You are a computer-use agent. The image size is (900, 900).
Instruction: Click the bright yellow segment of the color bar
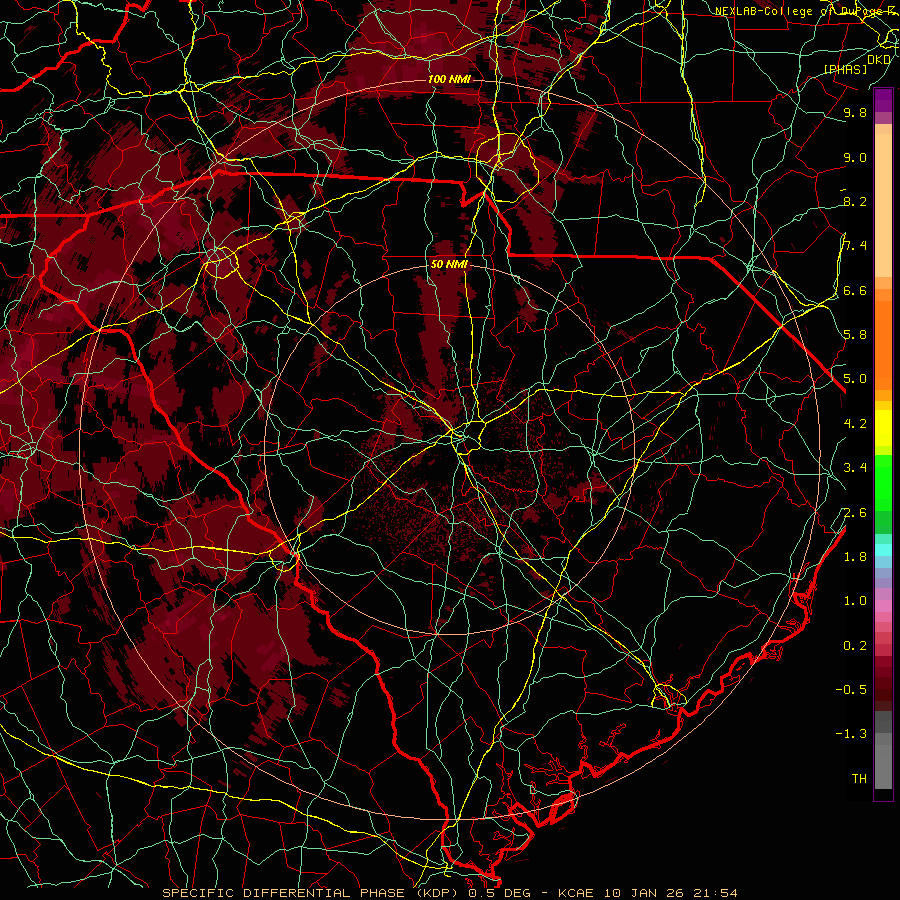tap(883, 428)
